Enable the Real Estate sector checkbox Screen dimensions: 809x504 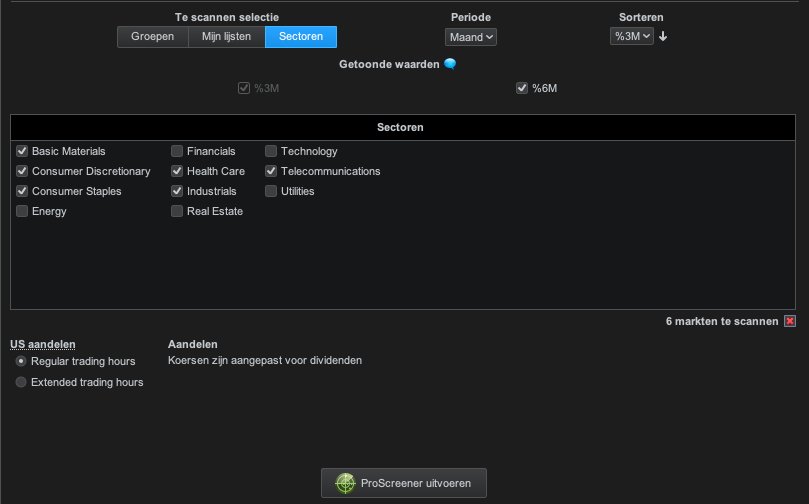click(x=177, y=211)
